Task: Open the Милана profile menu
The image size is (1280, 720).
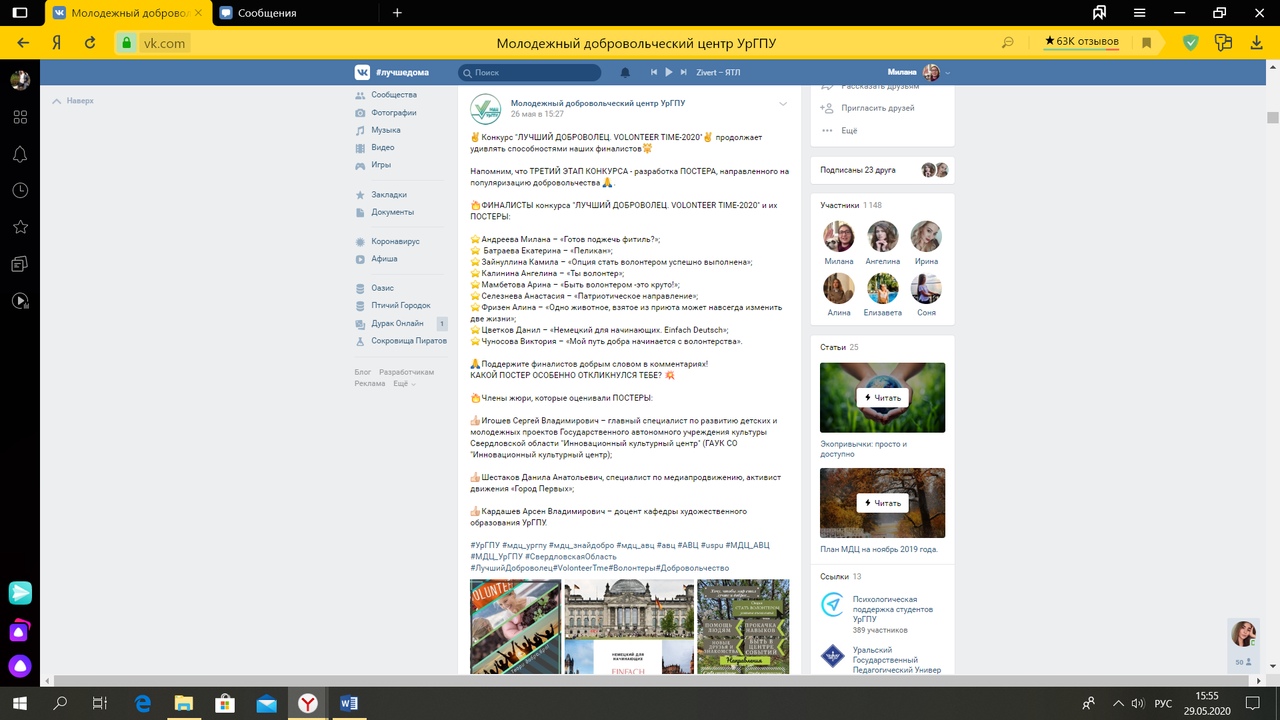Action: (x=919, y=72)
